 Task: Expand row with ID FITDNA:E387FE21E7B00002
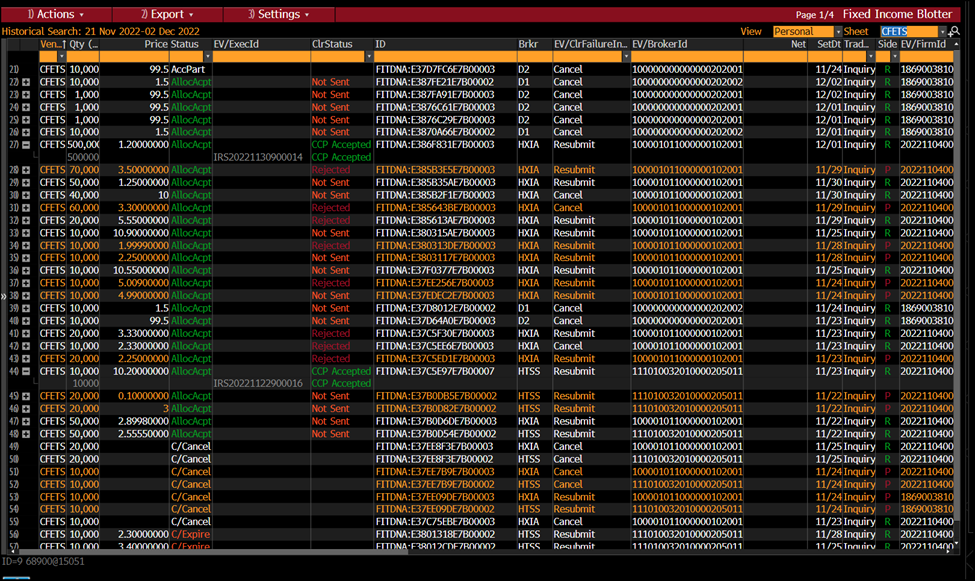click(26, 82)
